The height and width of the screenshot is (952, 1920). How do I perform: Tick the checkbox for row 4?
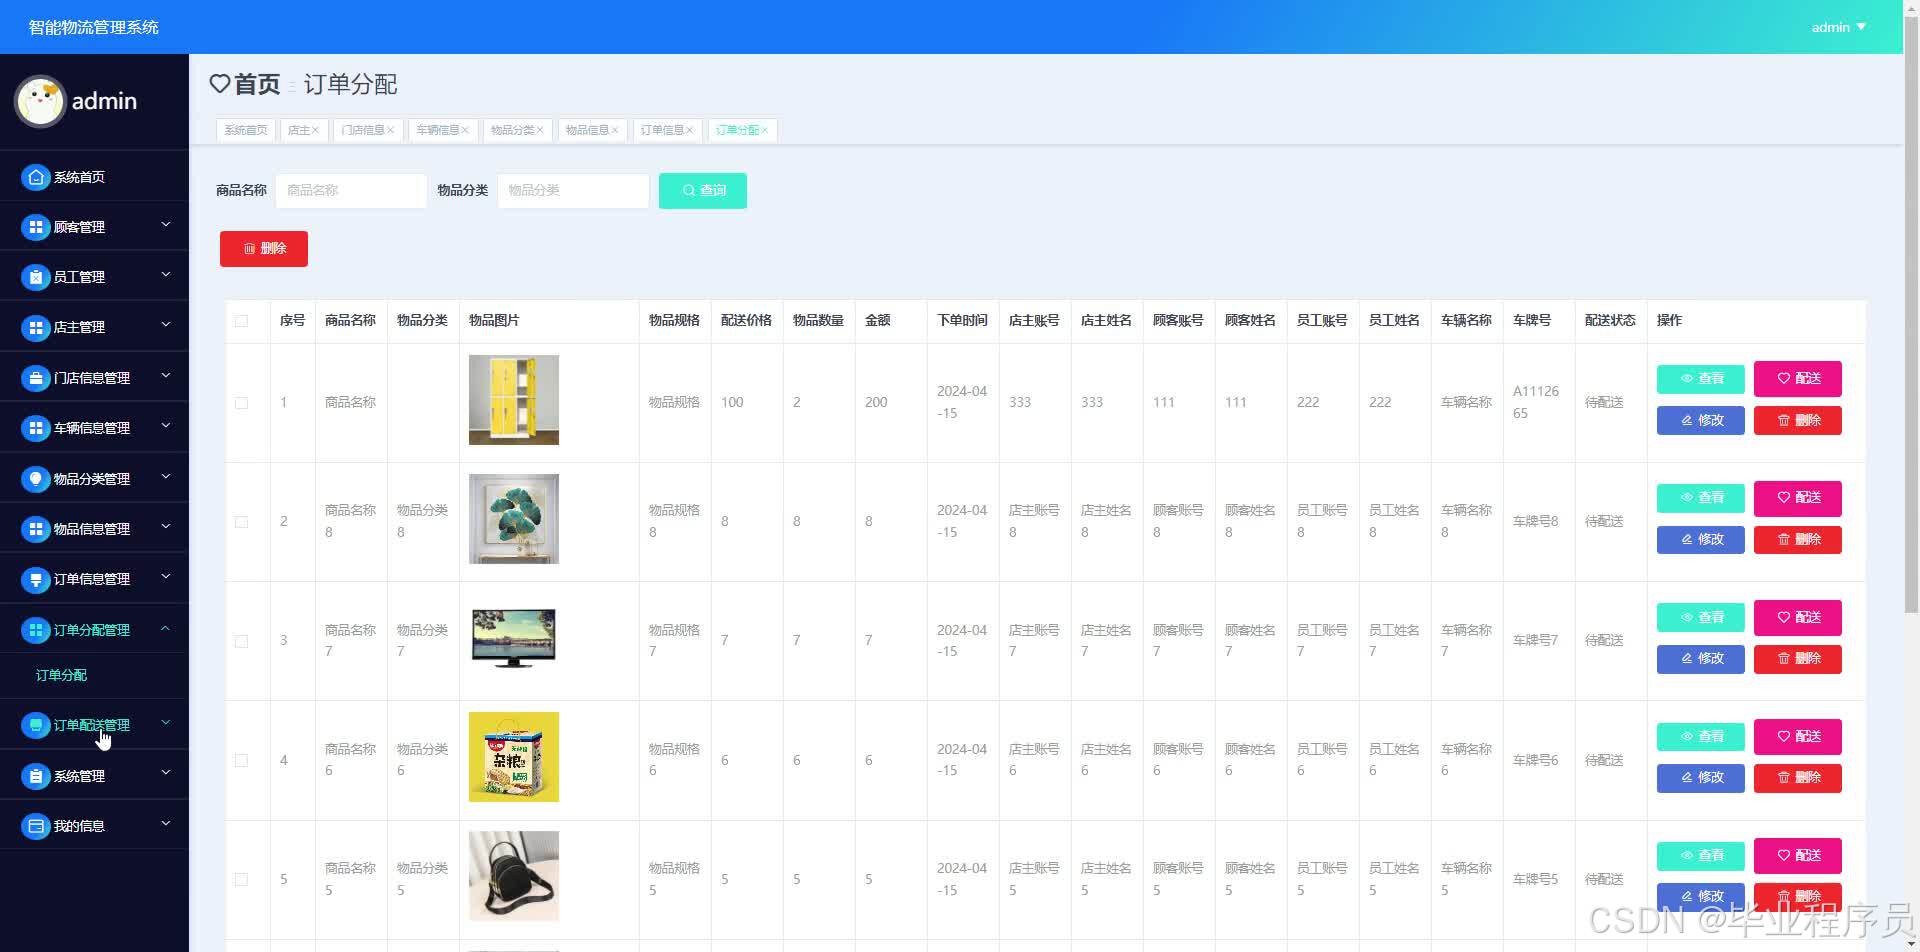coord(241,760)
